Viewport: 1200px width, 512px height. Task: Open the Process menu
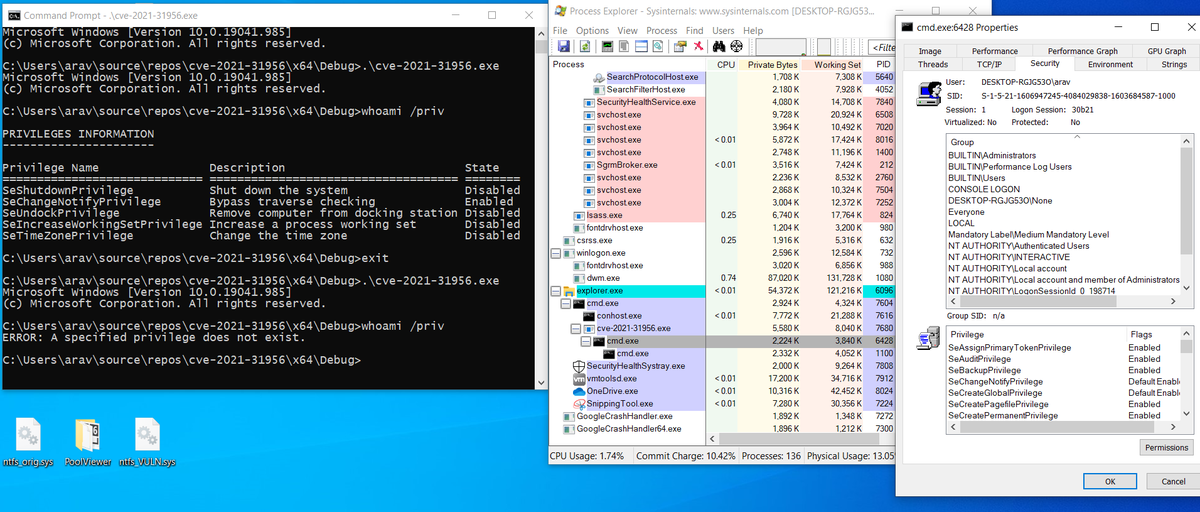pyautogui.click(x=661, y=31)
